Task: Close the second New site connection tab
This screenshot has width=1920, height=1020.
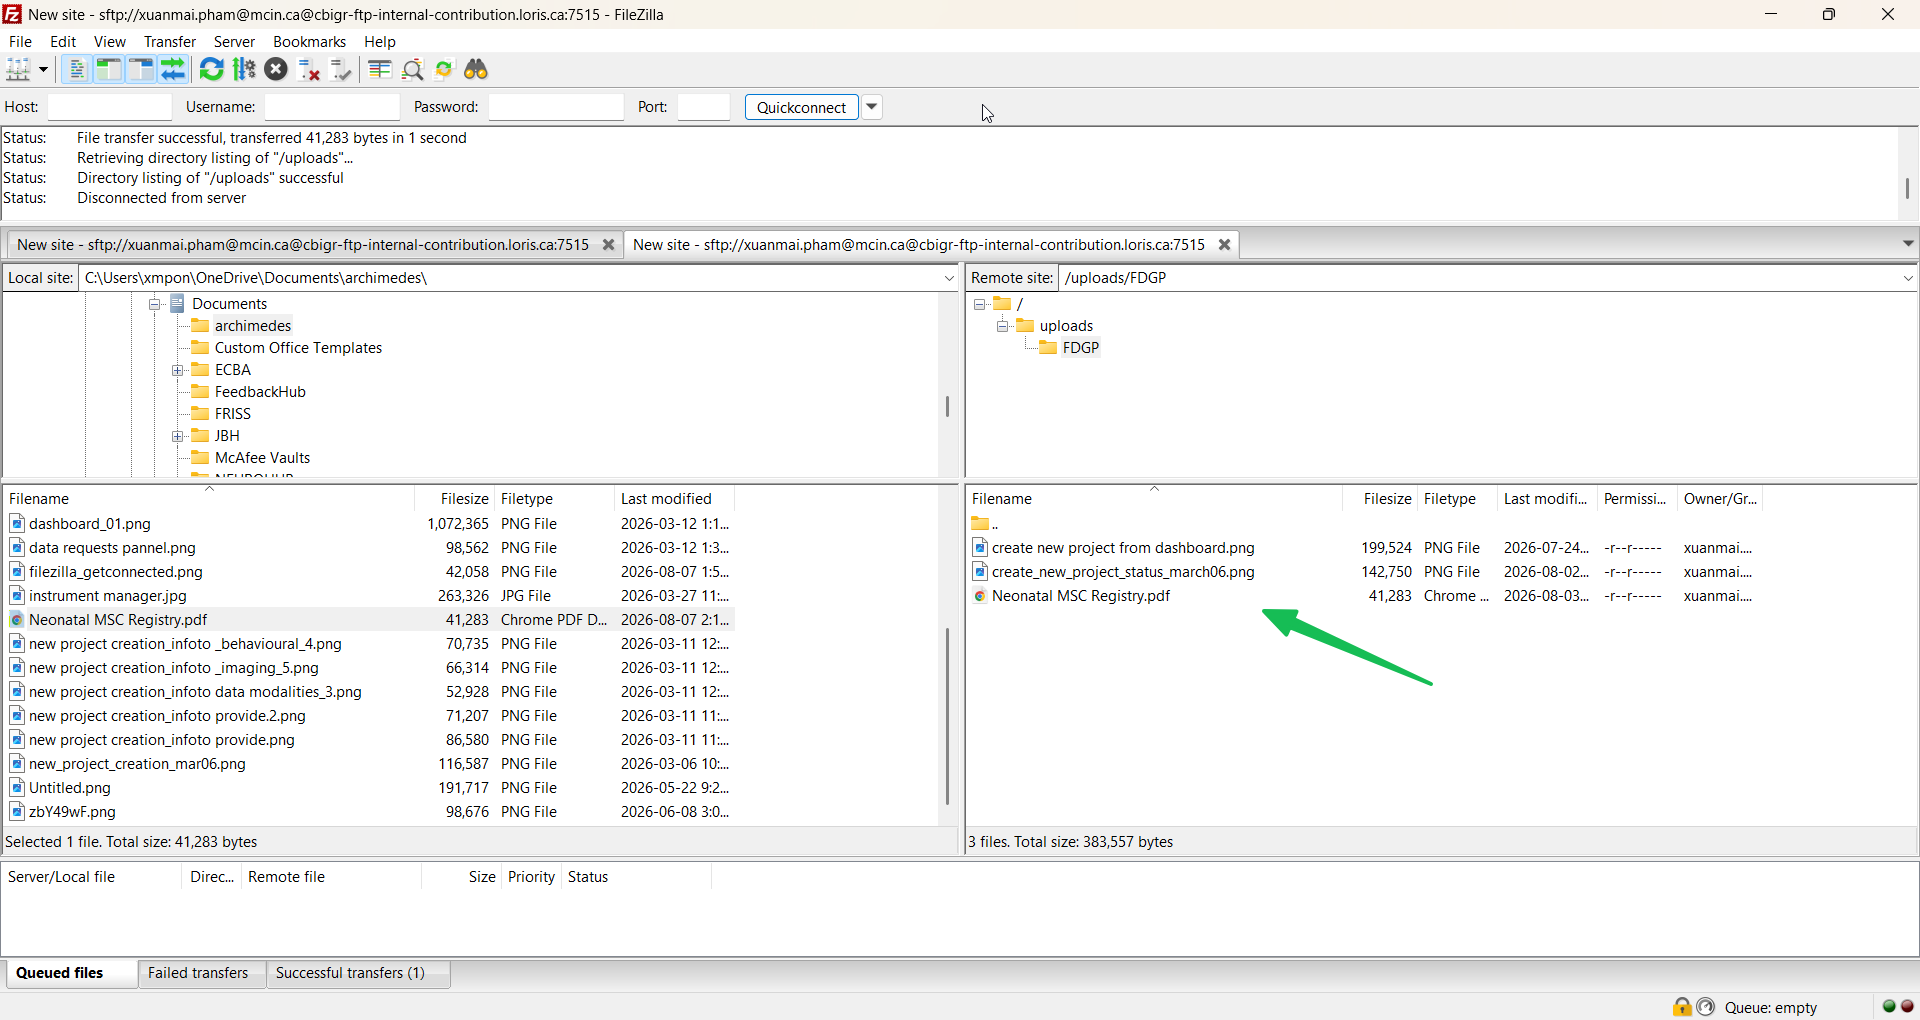Action: coord(1224,245)
